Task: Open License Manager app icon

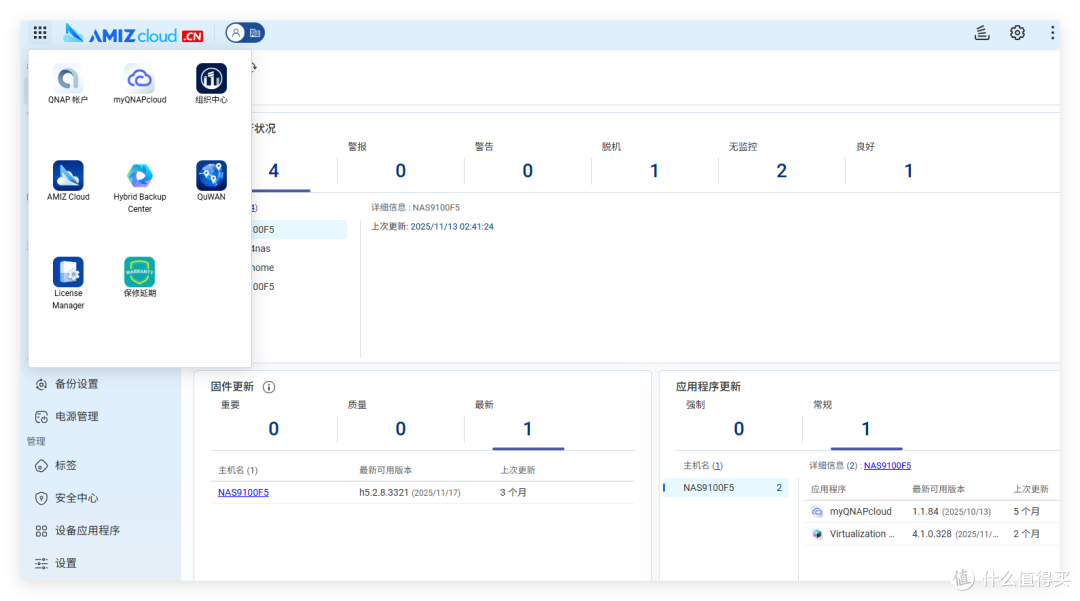Action: coord(68,272)
